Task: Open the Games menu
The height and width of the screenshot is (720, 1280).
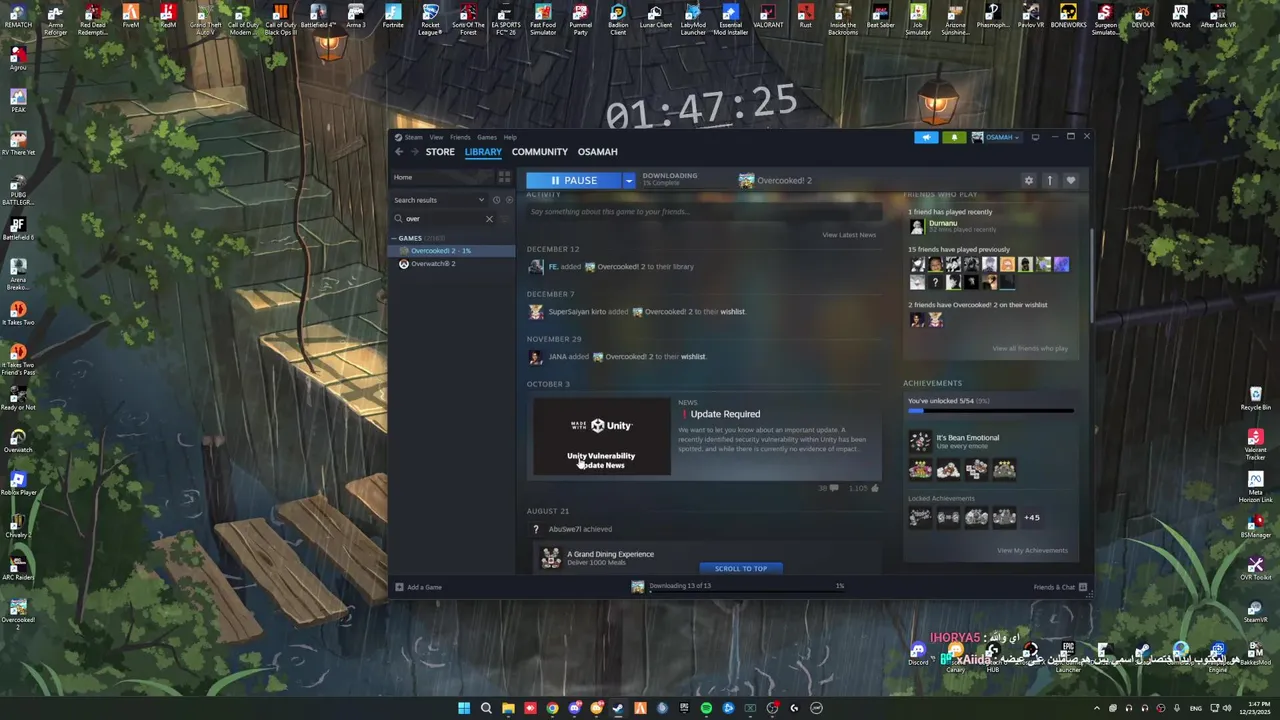Action: tap(486, 137)
